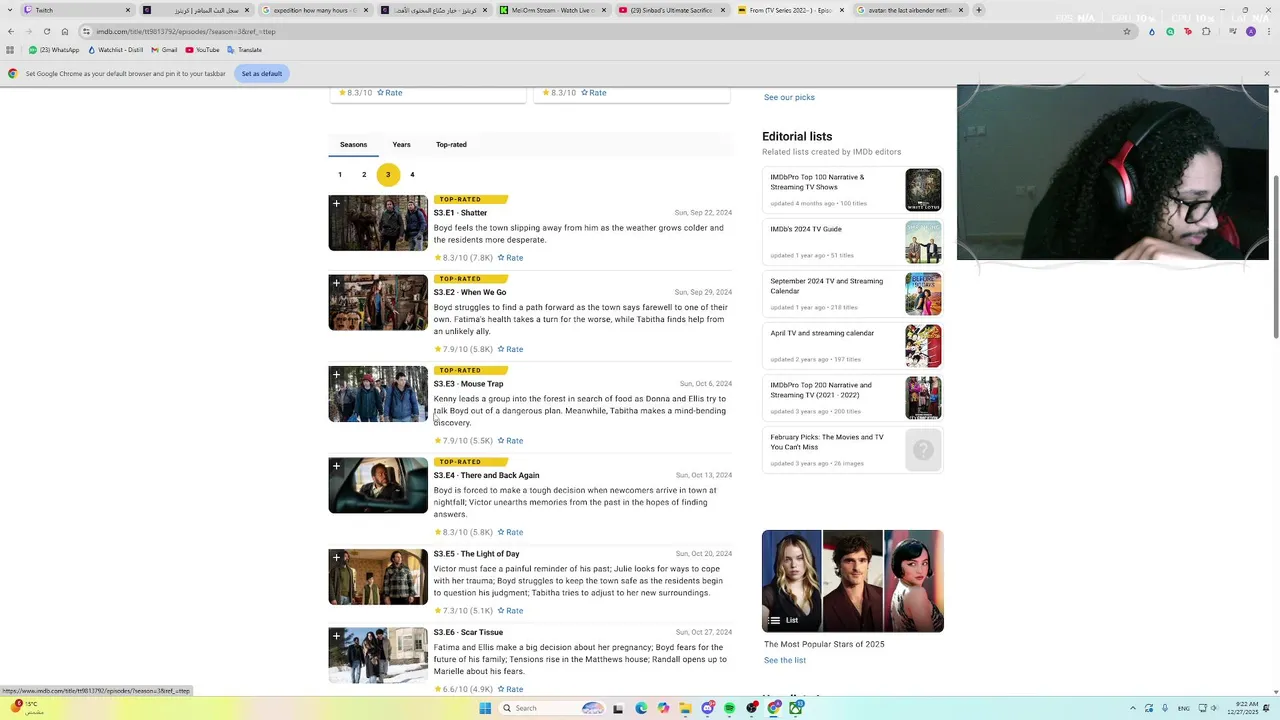Open S3.E6 Scar Tissue title
The image size is (1280, 720).
(468, 632)
